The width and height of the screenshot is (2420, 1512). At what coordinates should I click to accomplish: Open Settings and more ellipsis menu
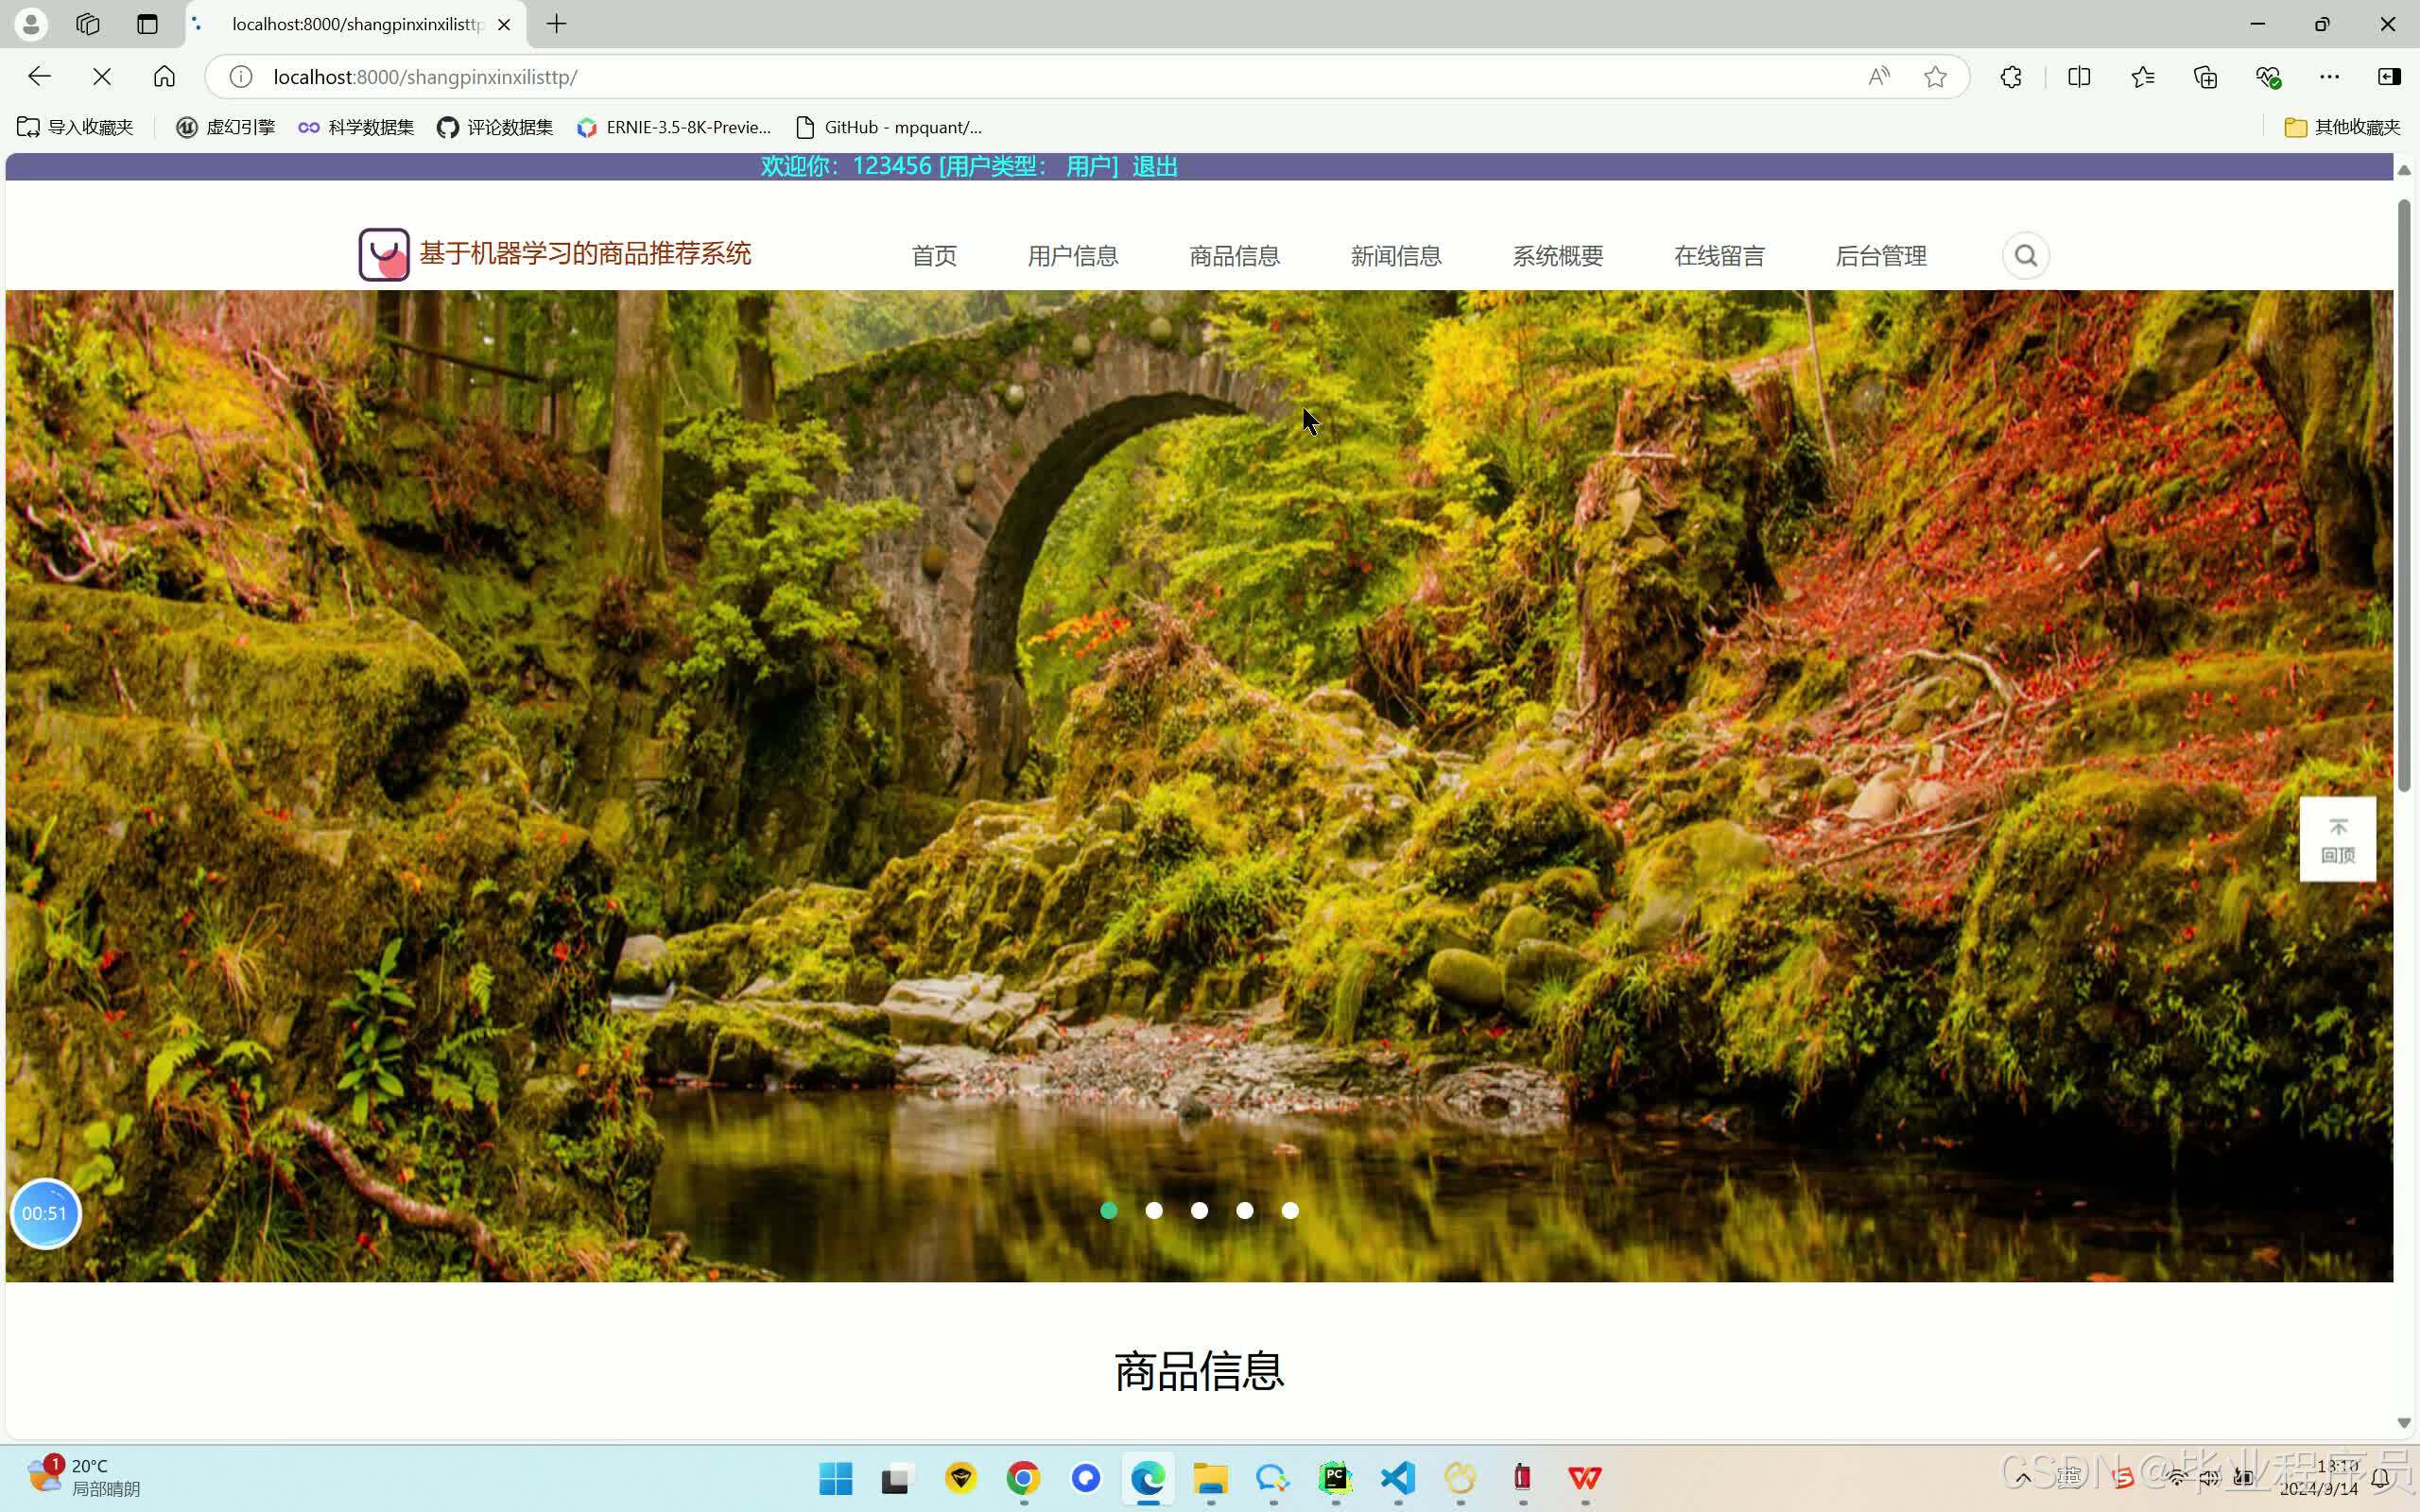click(x=2329, y=77)
